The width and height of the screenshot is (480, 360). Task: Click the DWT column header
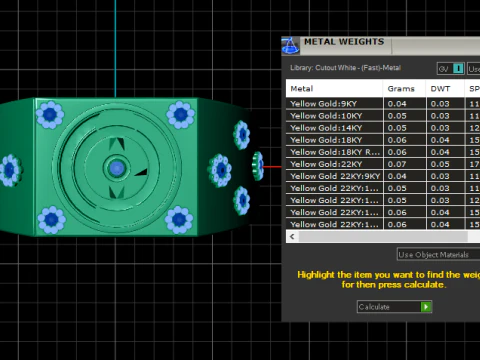pyautogui.click(x=445, y=89)
